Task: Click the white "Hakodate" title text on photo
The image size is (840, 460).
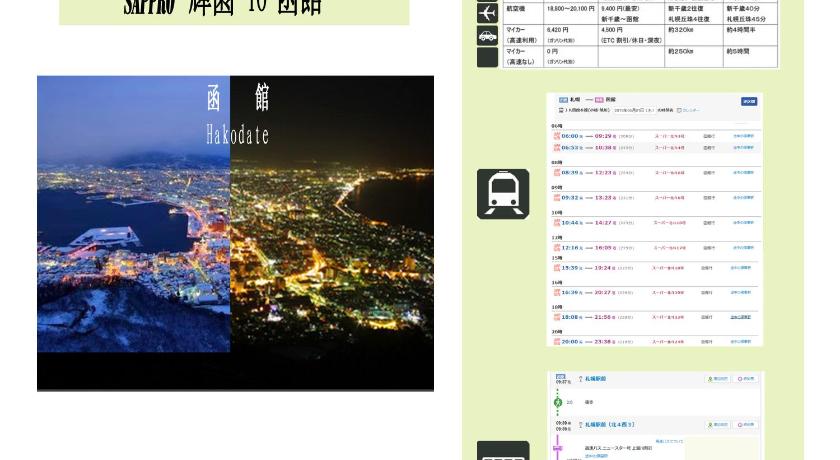Action: click(237, 135)
